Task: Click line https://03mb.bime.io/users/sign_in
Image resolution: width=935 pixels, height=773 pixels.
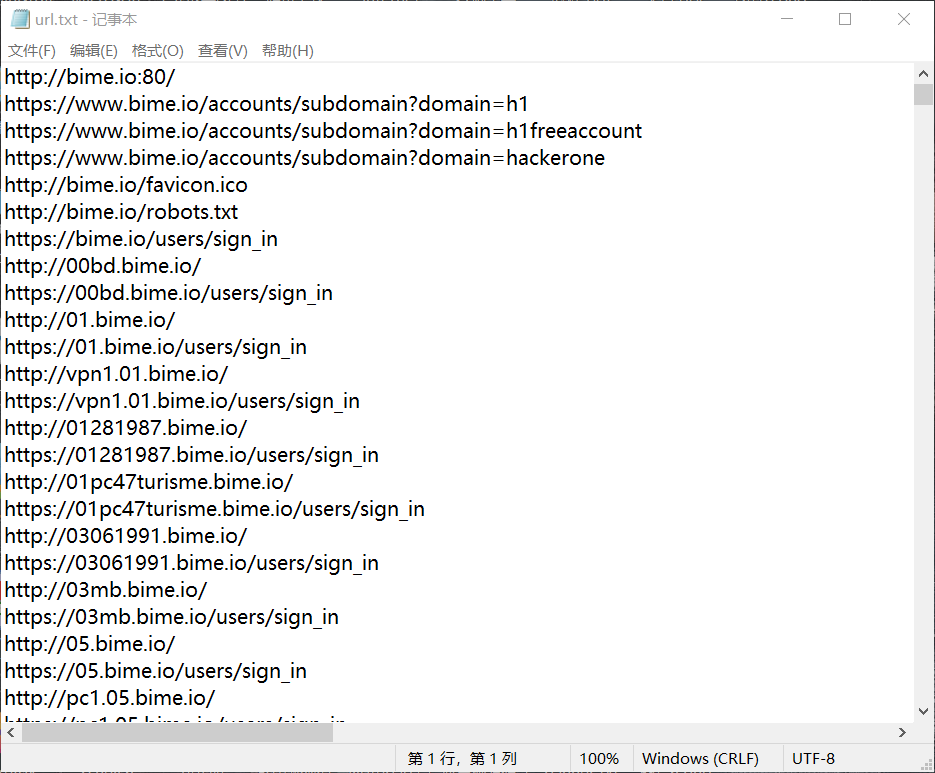Action: (x=172, y=617)
